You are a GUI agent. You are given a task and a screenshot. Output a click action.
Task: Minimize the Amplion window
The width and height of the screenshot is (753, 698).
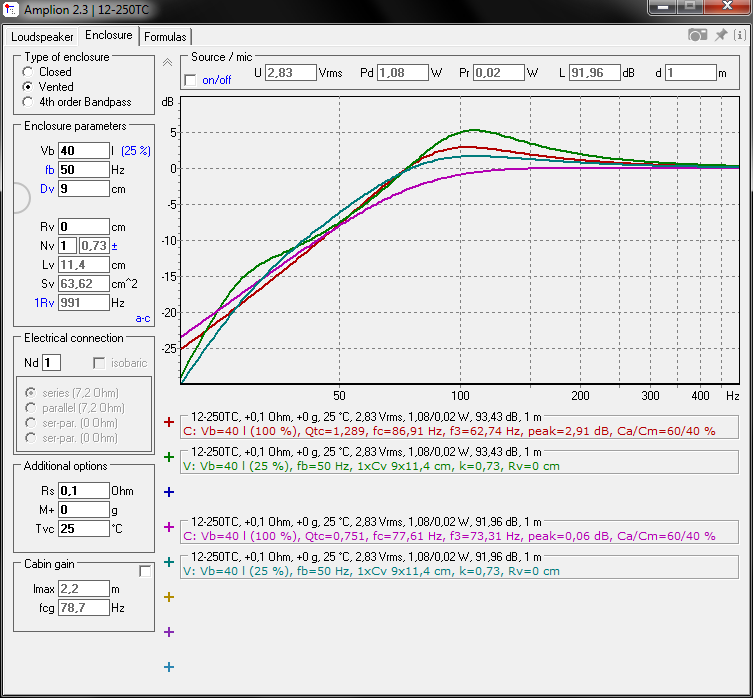tap(663, 7)
